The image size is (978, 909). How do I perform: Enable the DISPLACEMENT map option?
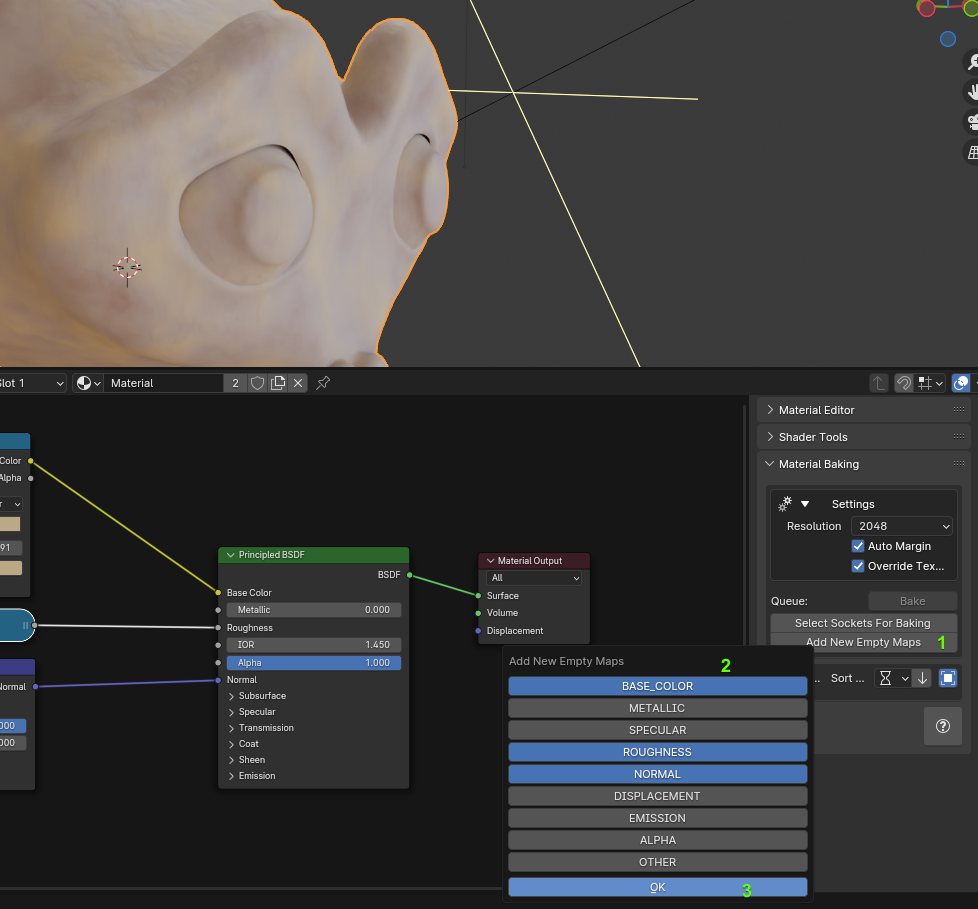pos(657,796)
